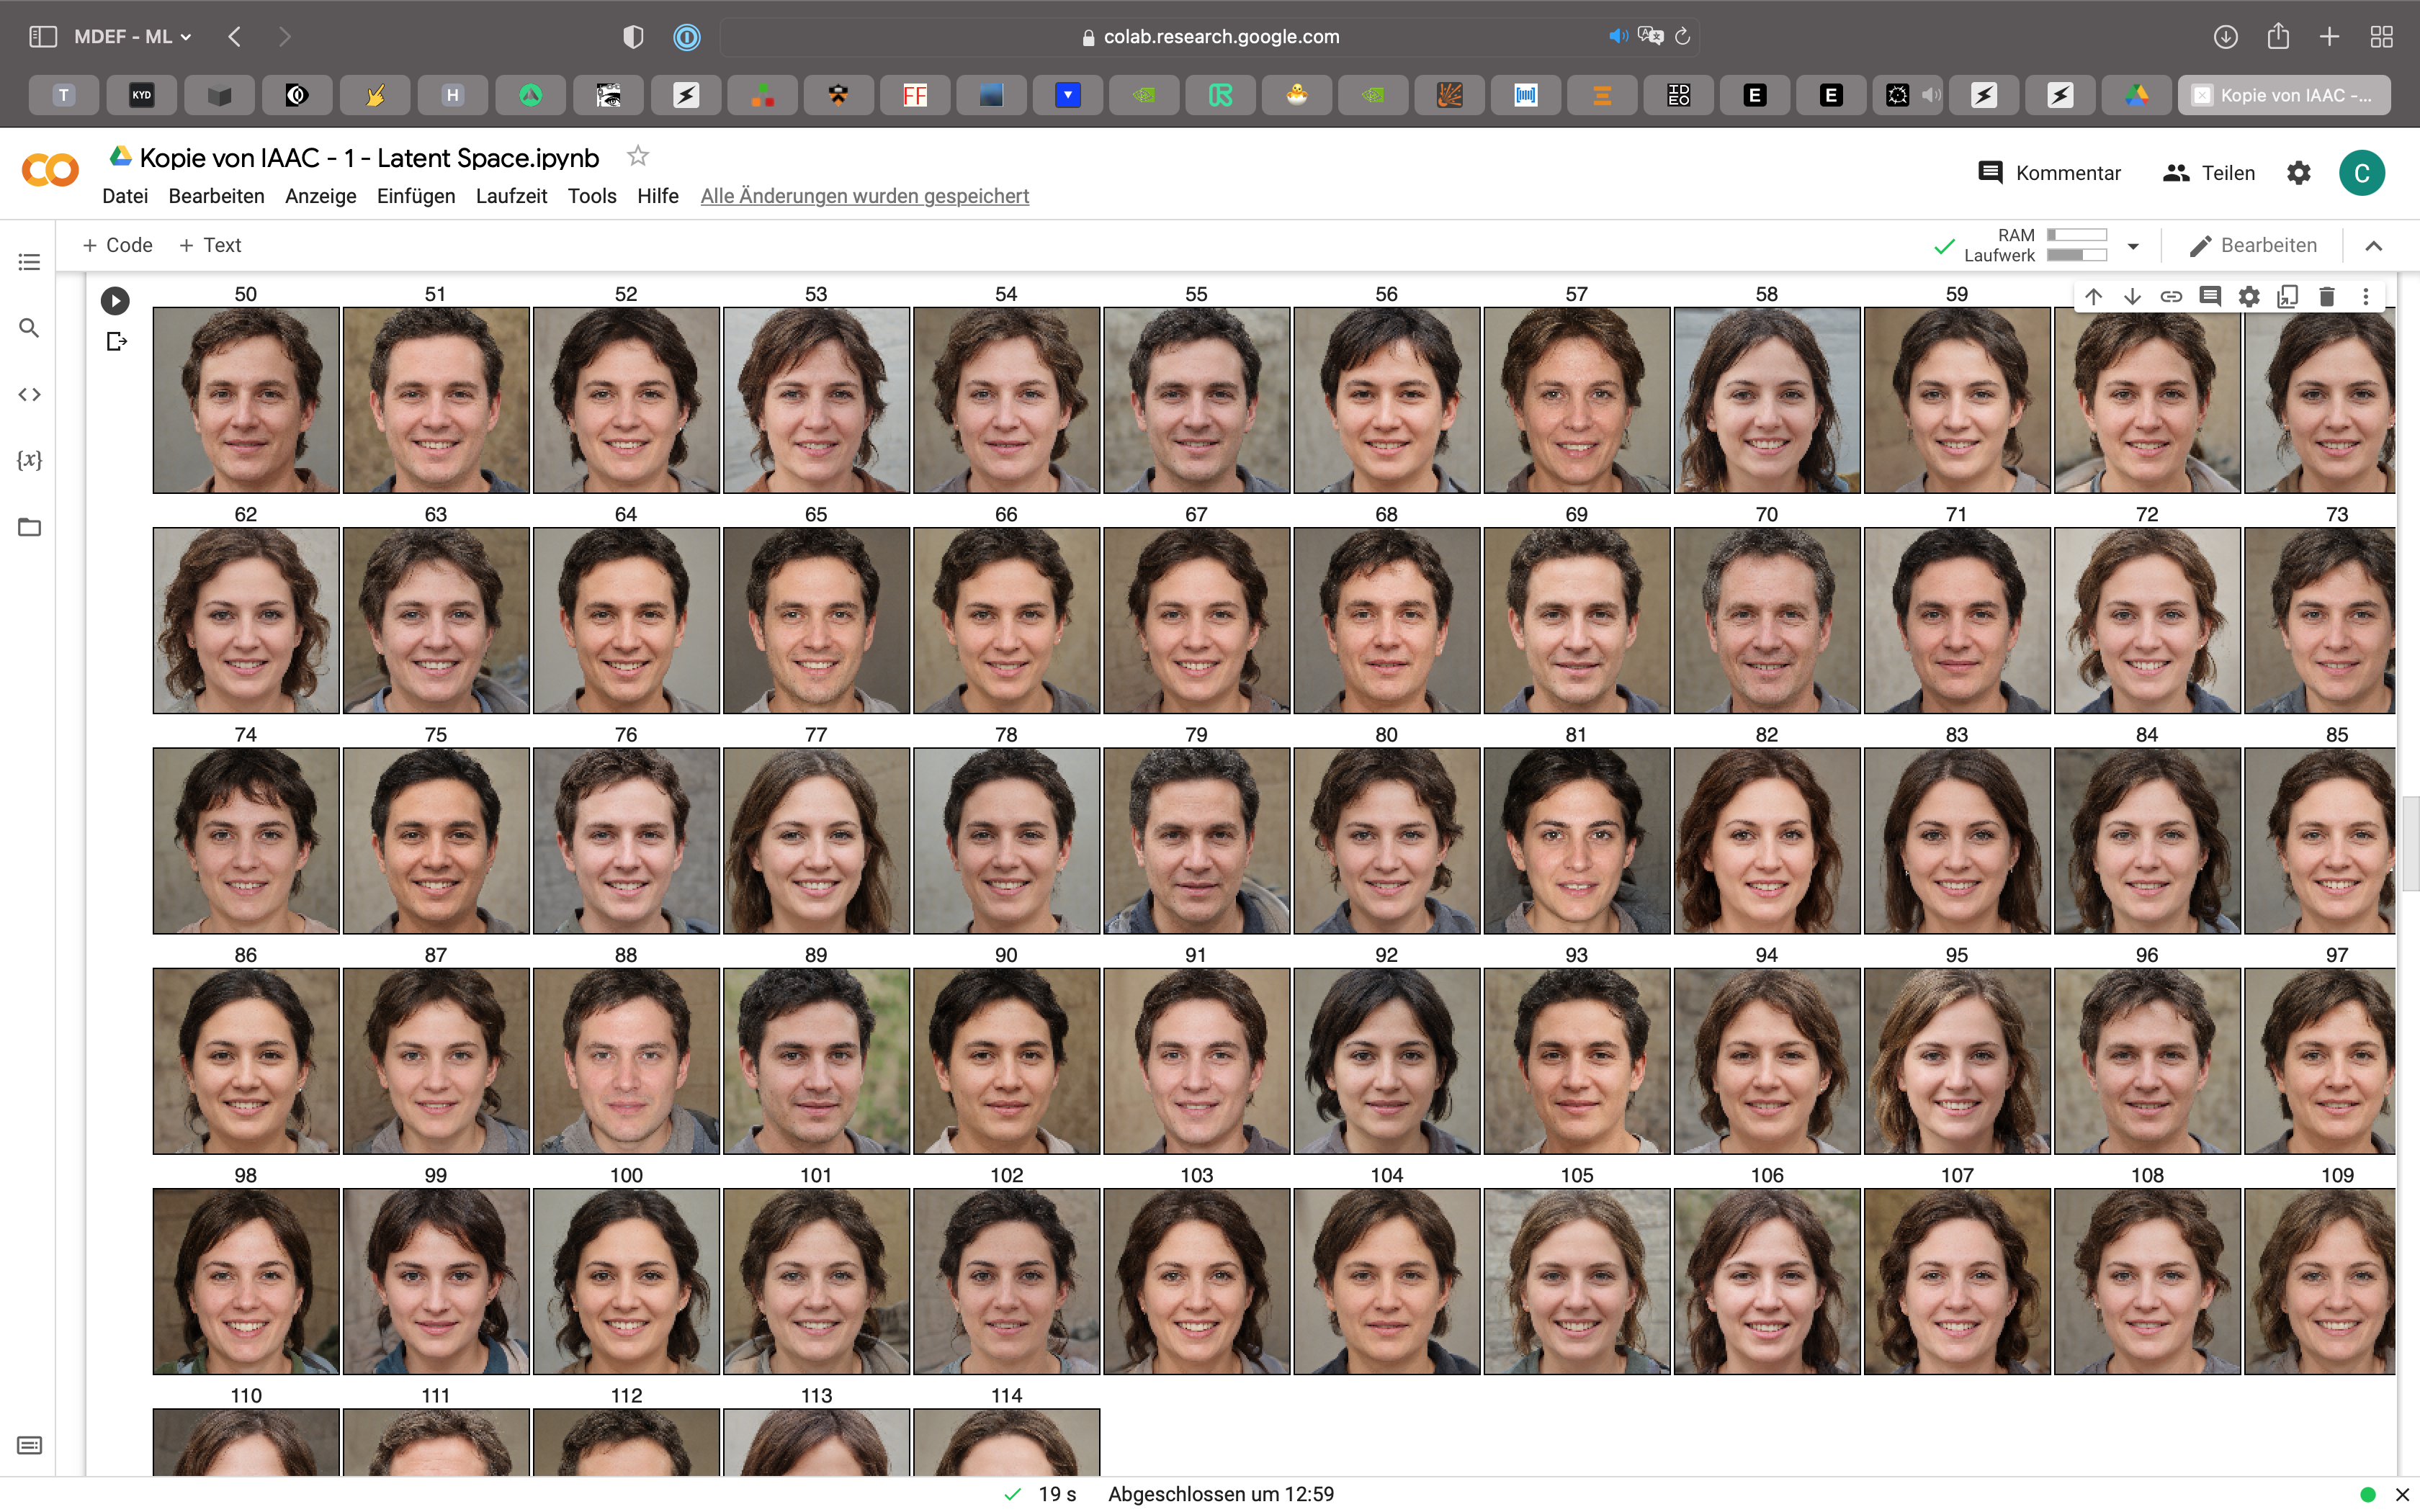Open the Bearbeiten editing mode dropdown

click(2253, 246)
